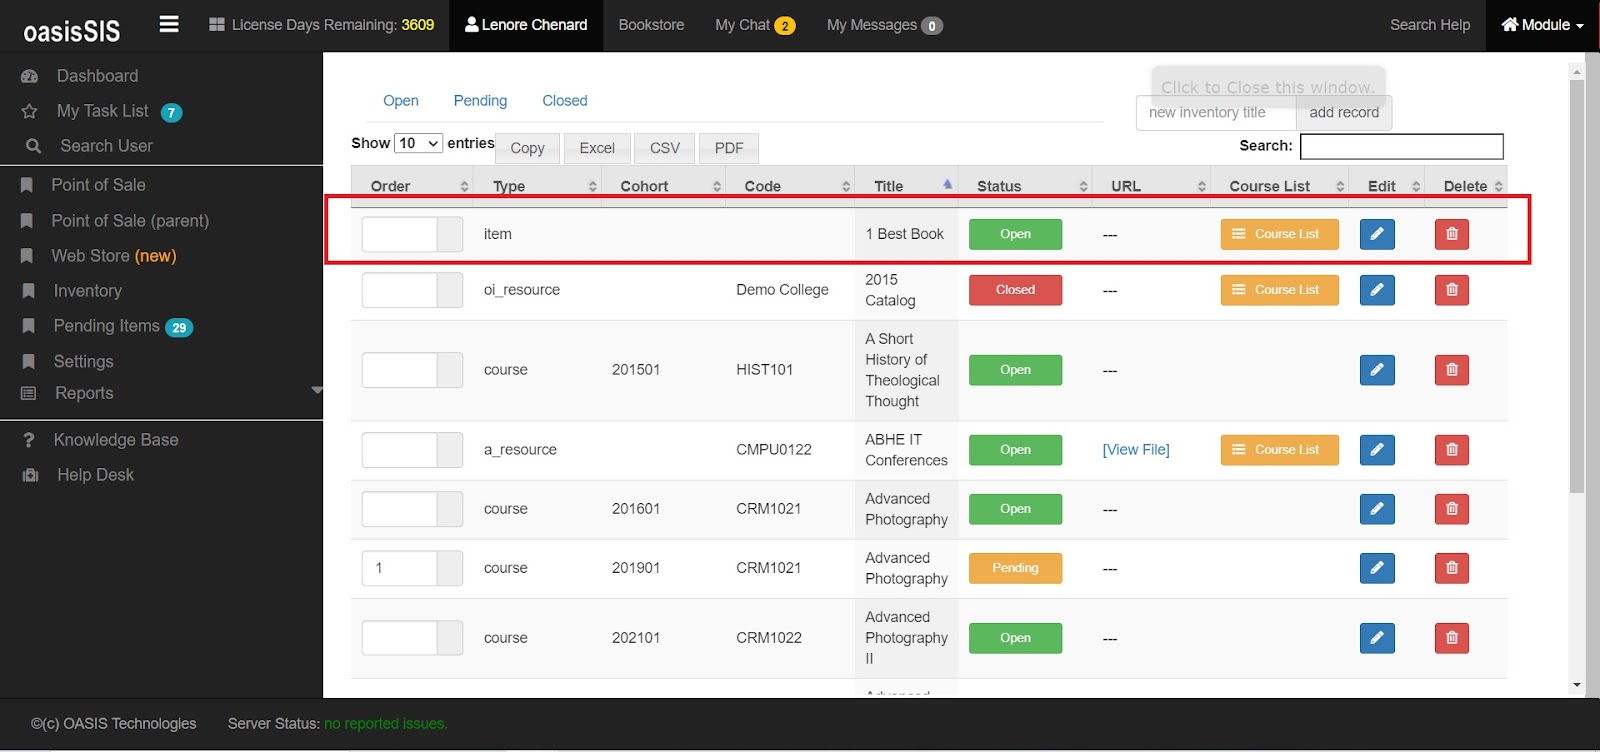The height and width of the screenshot is (752, 1600).
Task: Export table to Excel
Action: 597,148
